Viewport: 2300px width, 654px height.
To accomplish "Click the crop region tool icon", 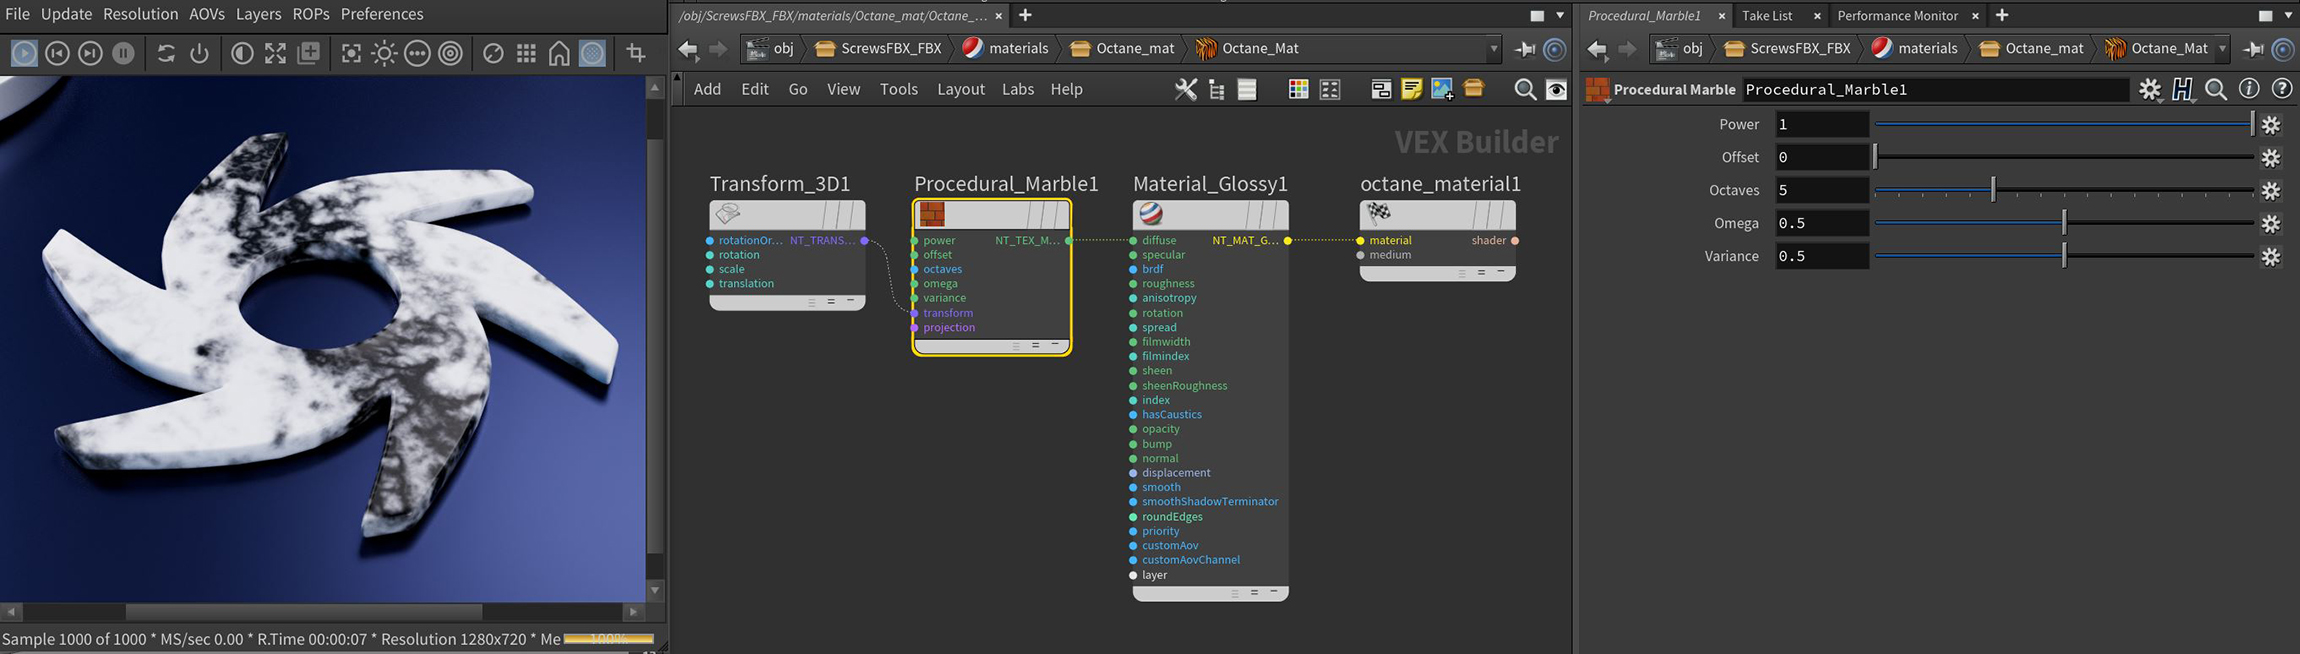I will [636, 53].
